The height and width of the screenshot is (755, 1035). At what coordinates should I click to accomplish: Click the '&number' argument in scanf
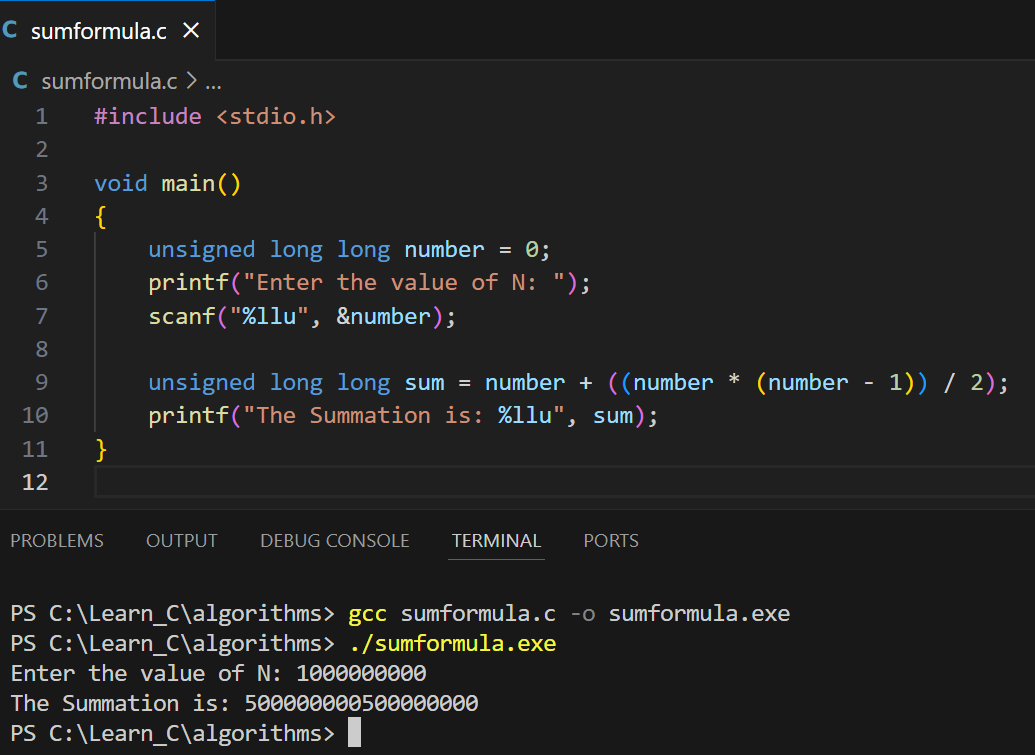tap(384, 316)
